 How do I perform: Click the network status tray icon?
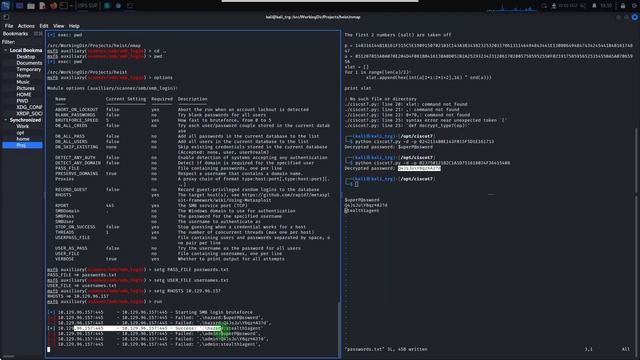coord(554,6)
